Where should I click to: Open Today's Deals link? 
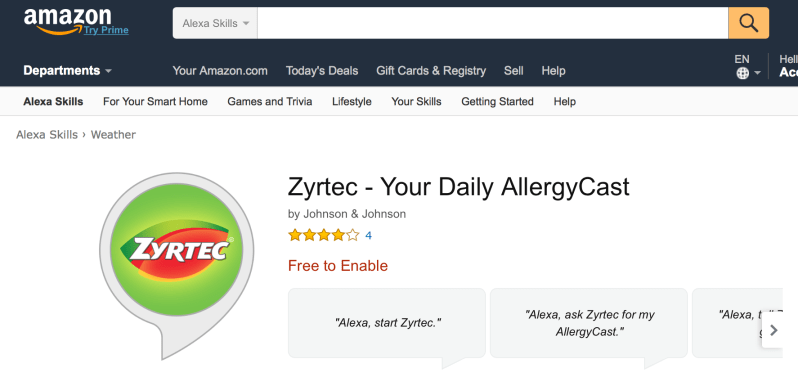[322, 70]
